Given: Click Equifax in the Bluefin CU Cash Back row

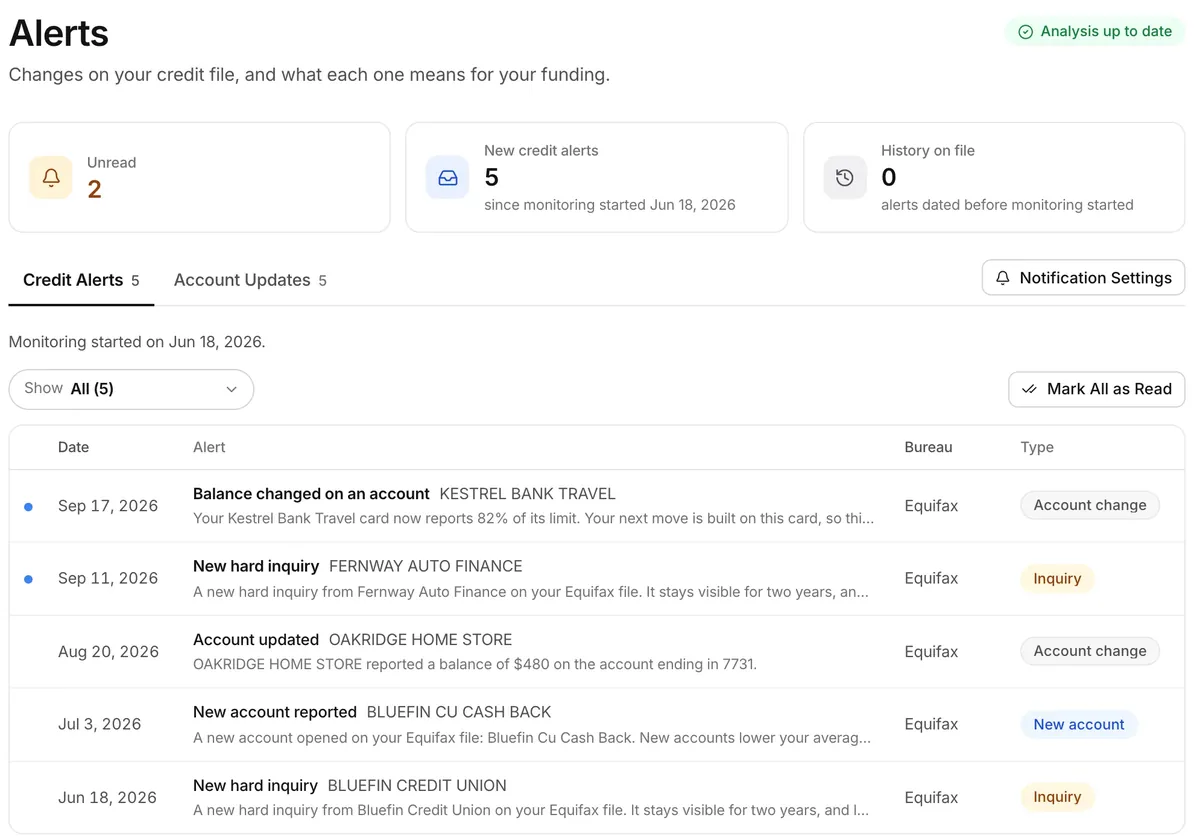Looking at the screenshot, I should point(931,724).
